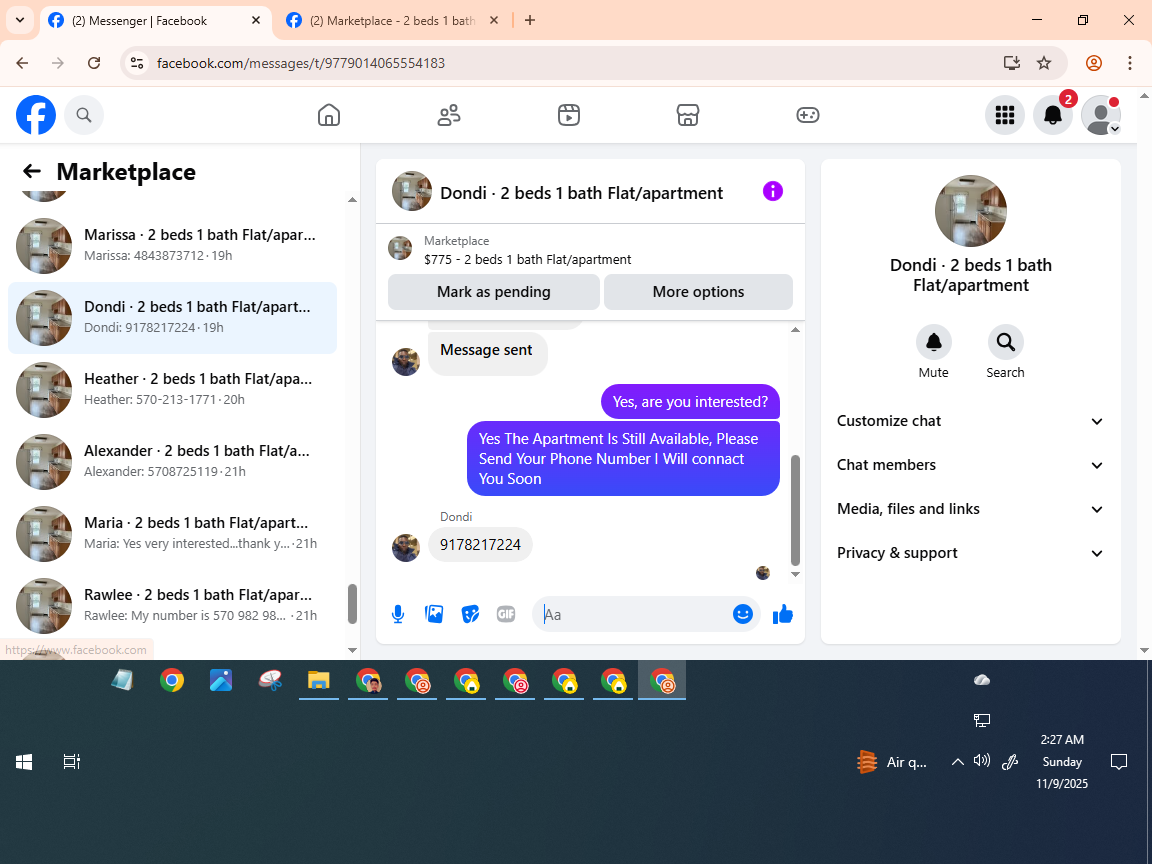The width and height of the screenshot is (1152, 864).
Task: Select the Dondi conversation row
Action: tap(173, 317)
